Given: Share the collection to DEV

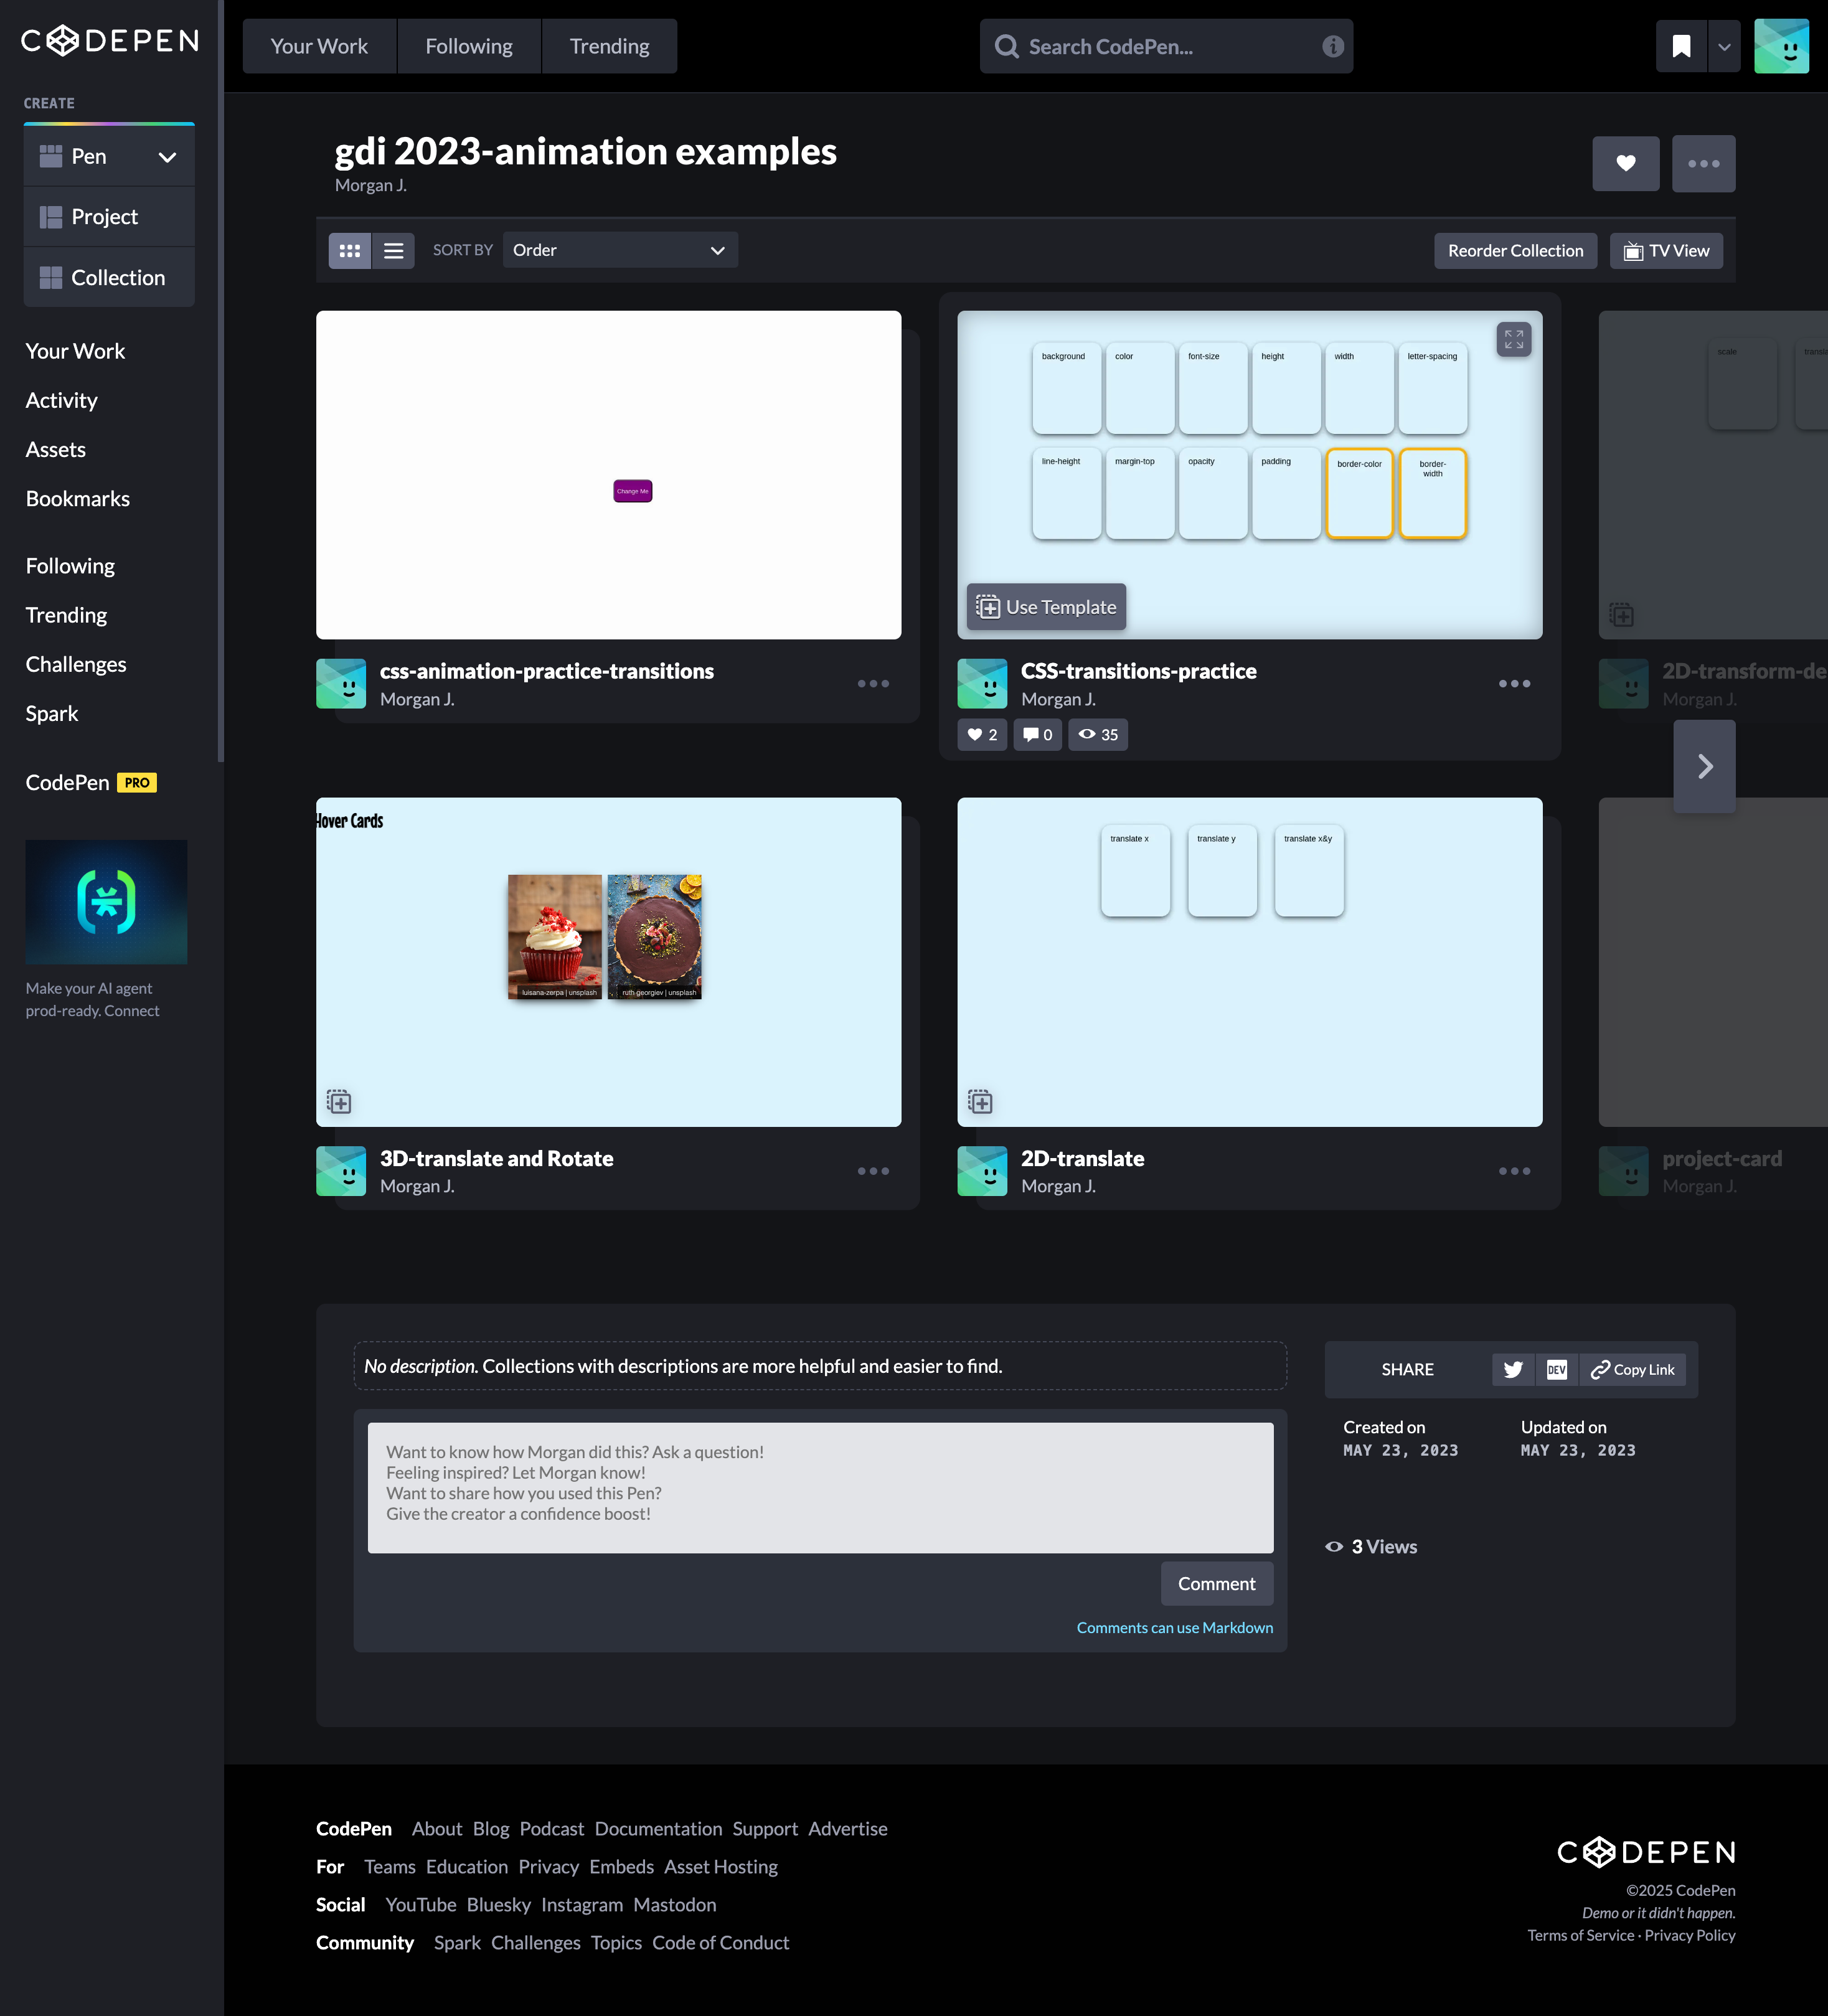Looking at the screenshot, I should (x=1556, y=1369).
